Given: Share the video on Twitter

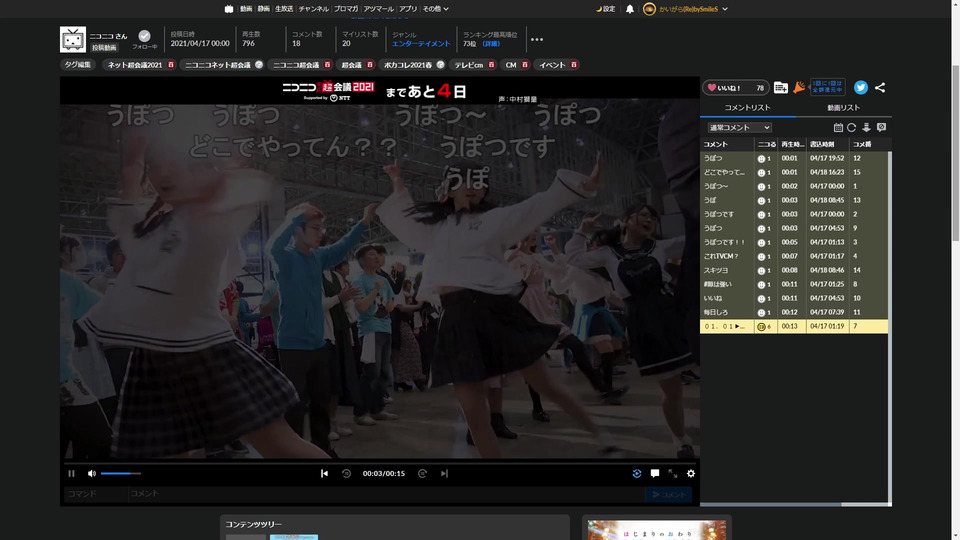Looking at the screenshot, I should (861, 88).
